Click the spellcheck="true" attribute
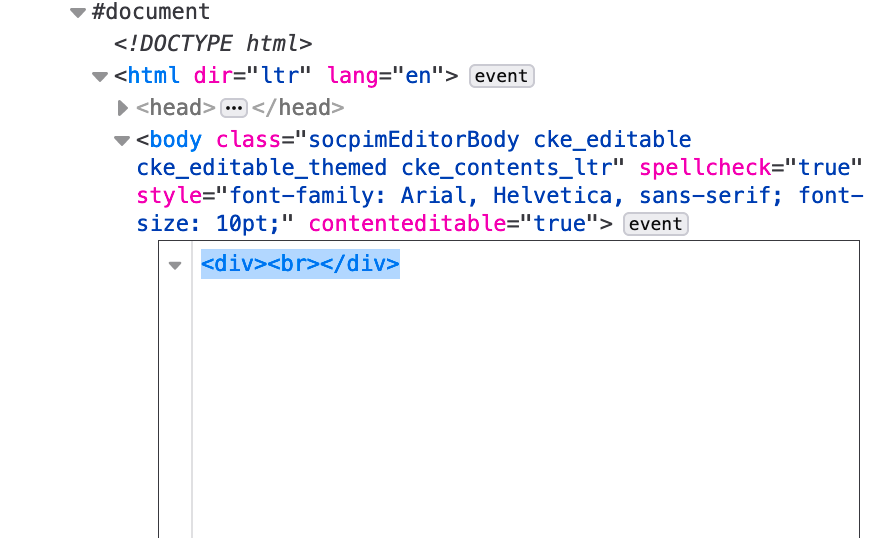The image size is (870, 538). click(x=751, y=168)
